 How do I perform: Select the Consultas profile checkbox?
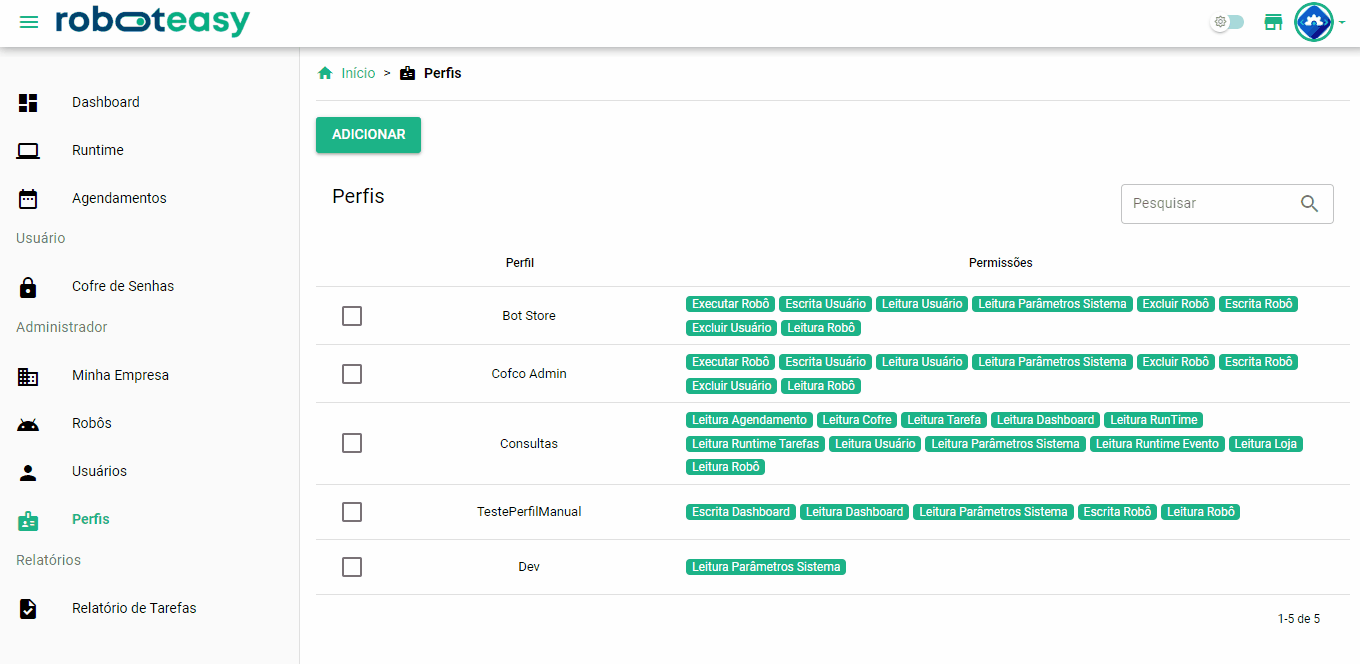[x=352, y=443]
